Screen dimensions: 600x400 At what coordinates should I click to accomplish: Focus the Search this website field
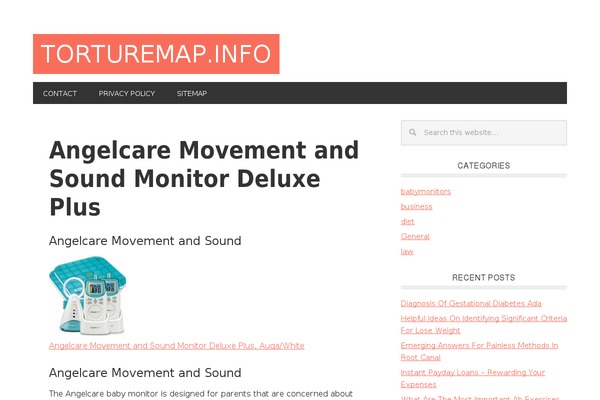coord(484,132)
